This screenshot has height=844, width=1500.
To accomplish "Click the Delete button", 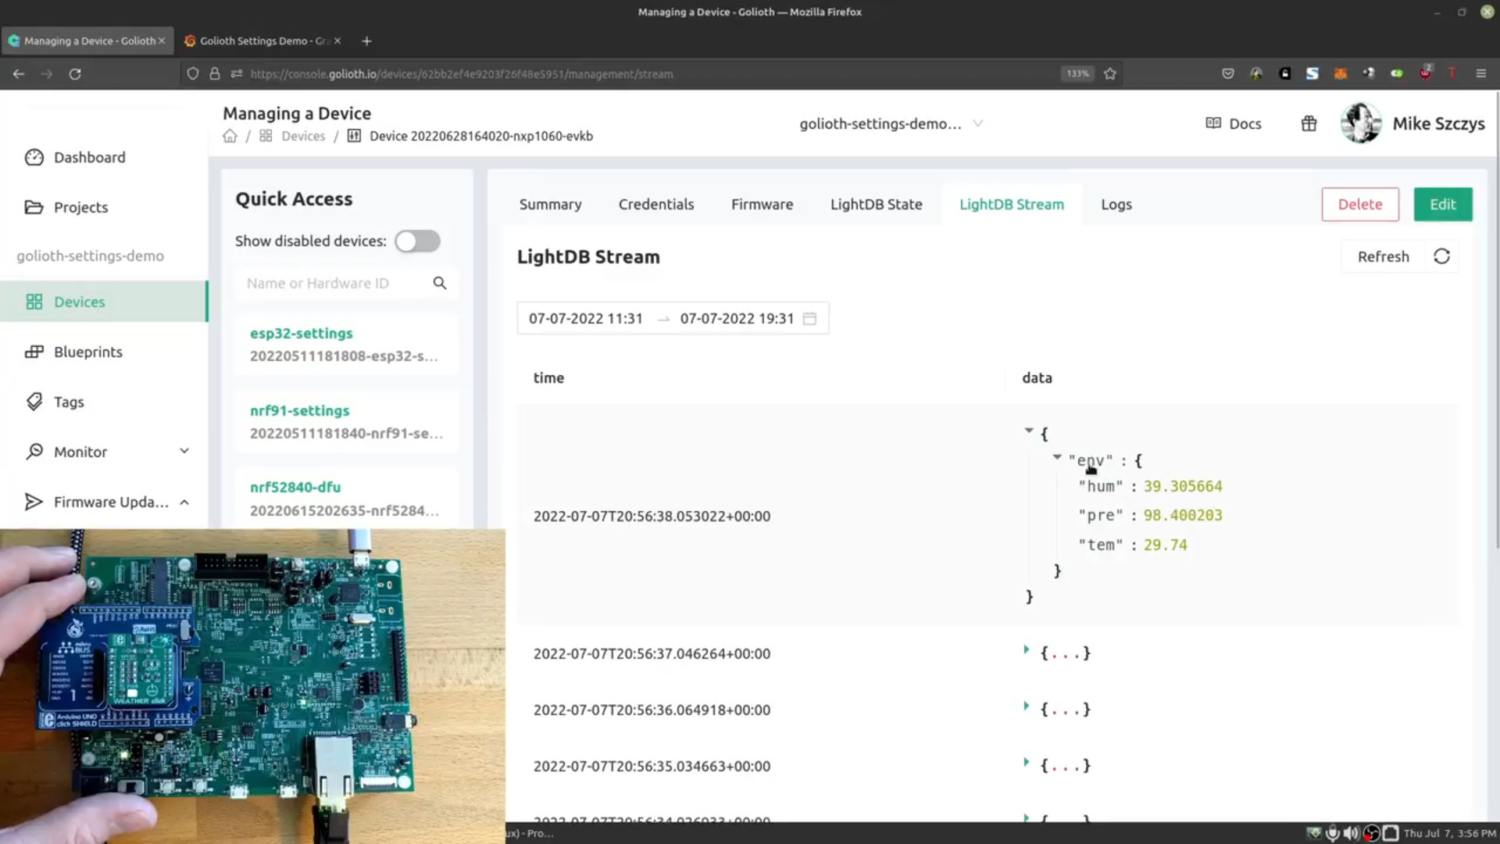I will (1360, 203).
